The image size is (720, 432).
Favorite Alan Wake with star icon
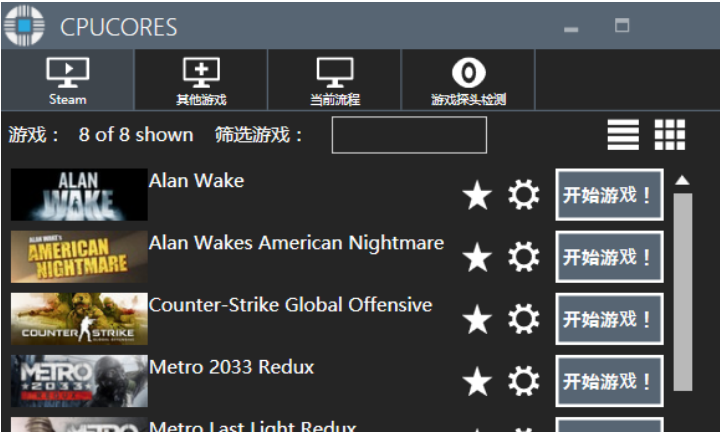[477, 196]
